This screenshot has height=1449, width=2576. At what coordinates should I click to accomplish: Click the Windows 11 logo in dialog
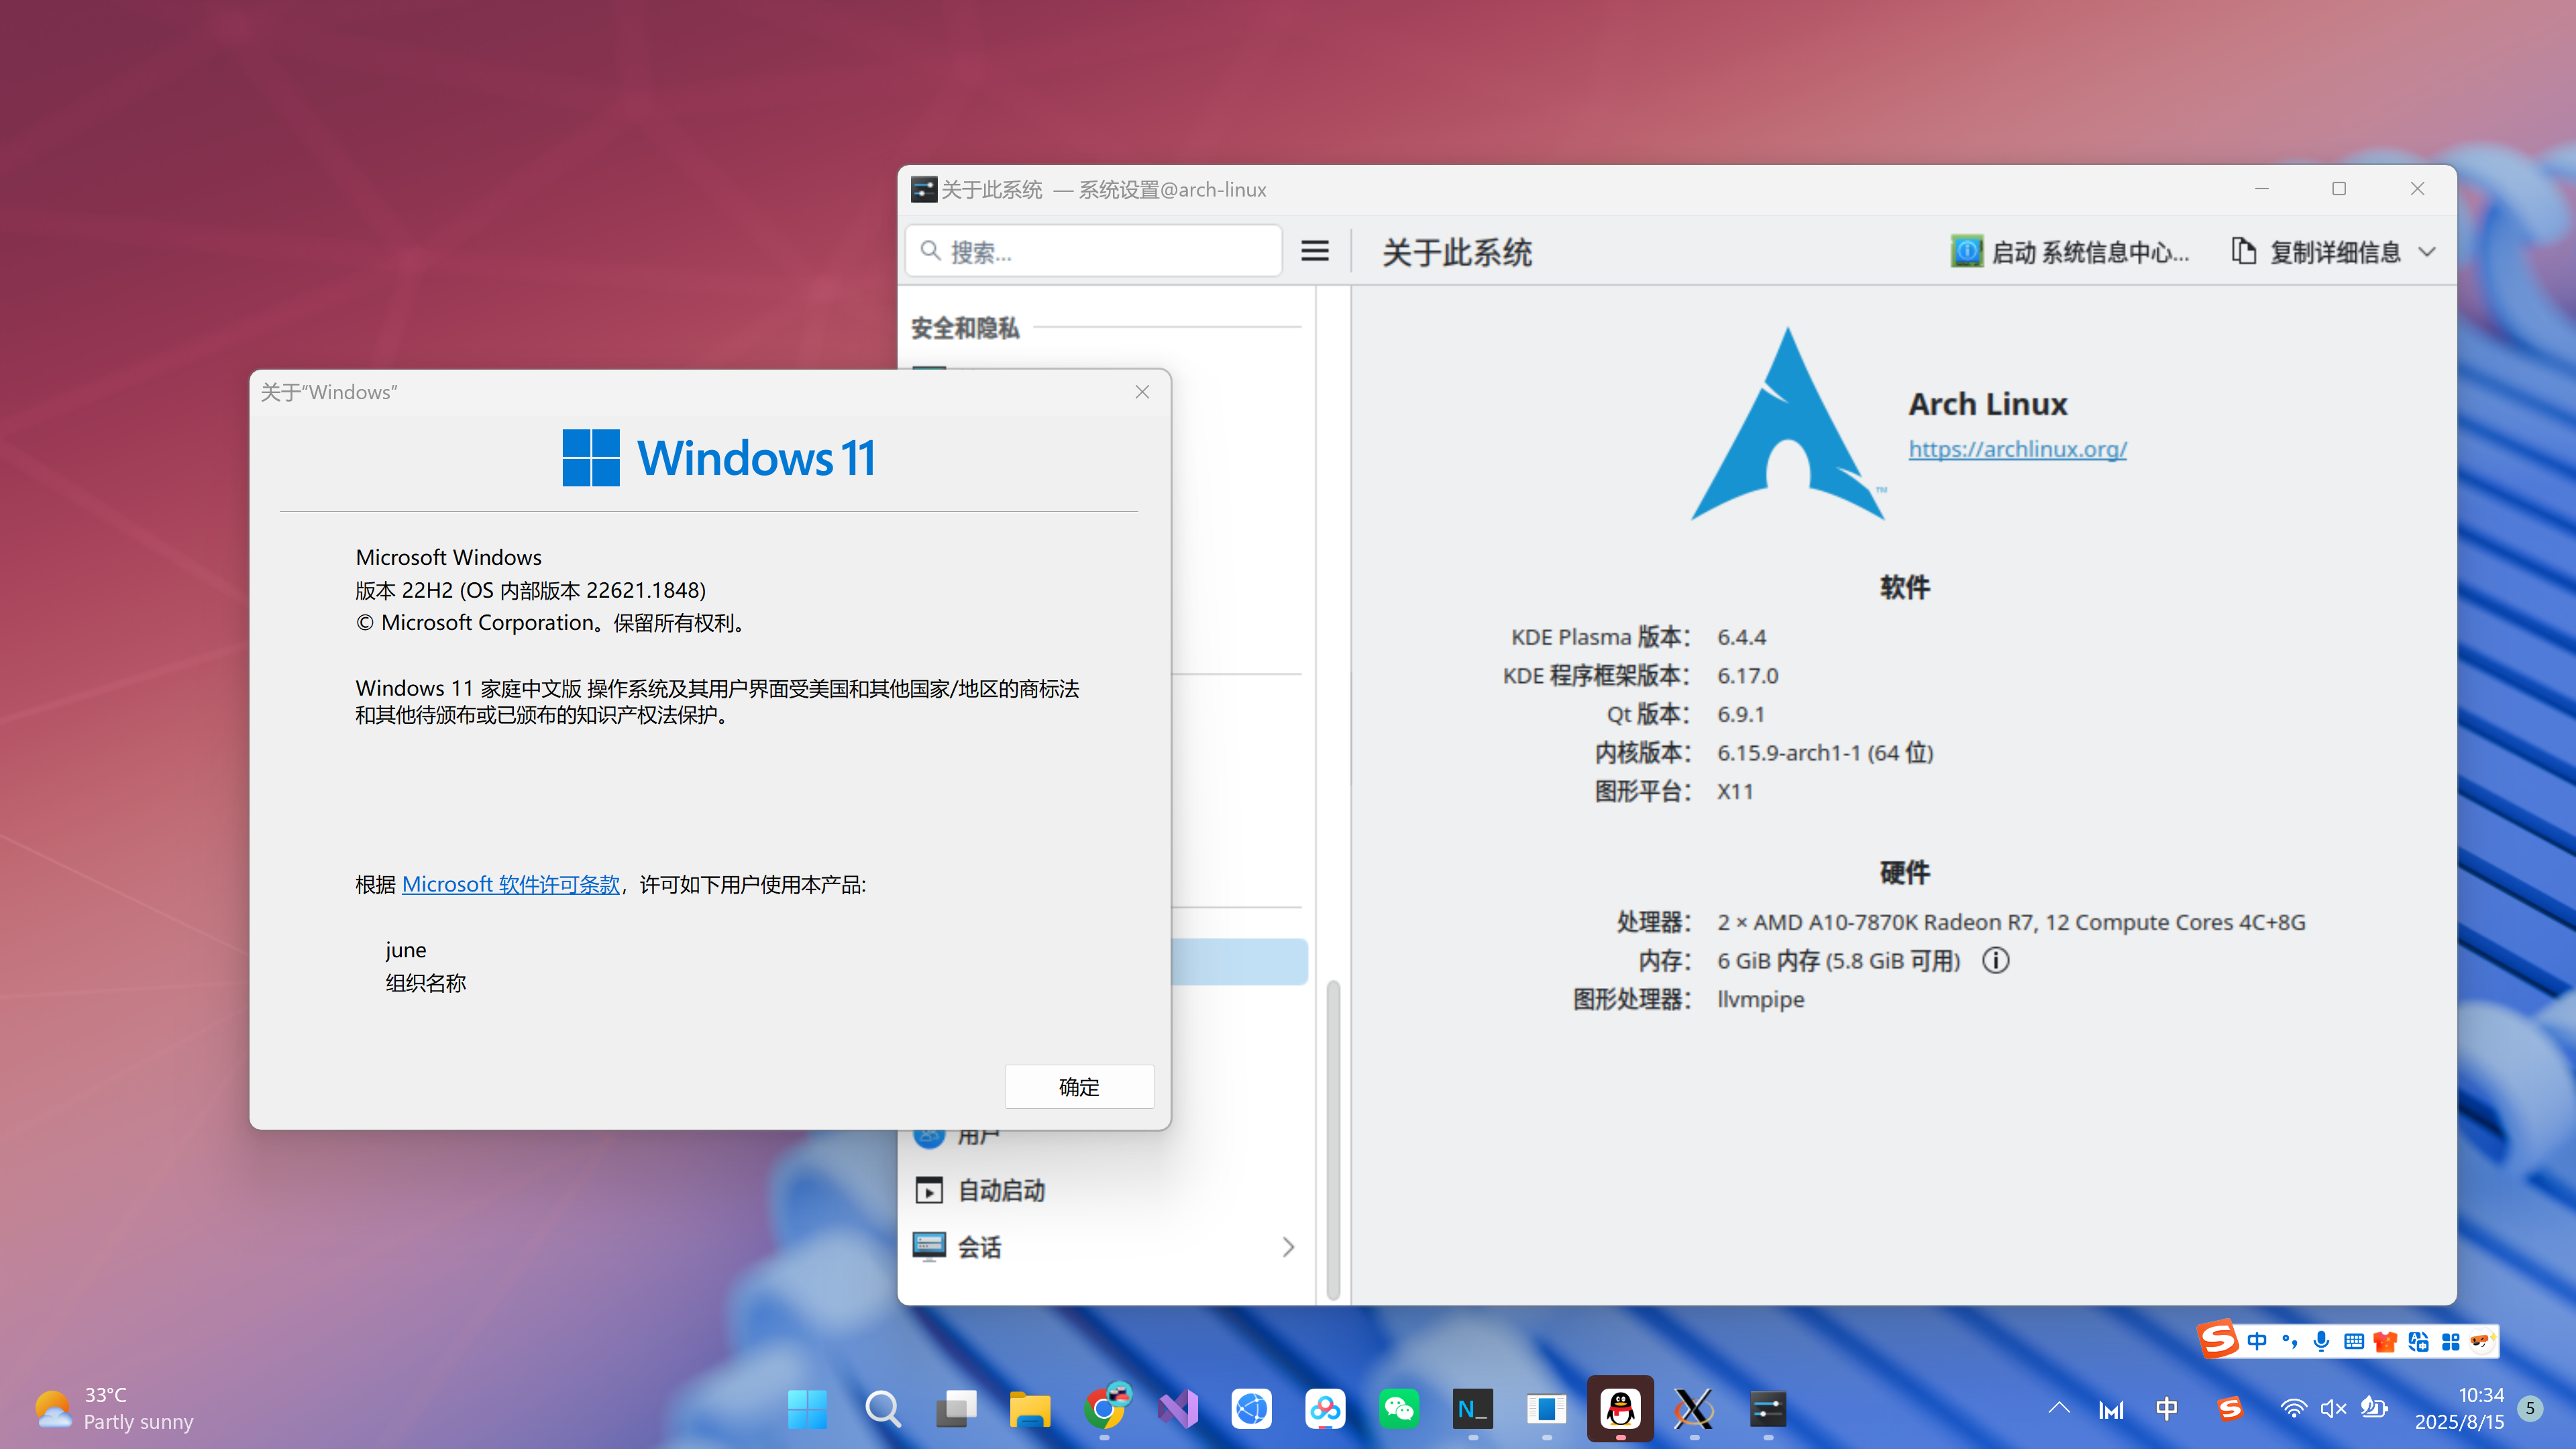(x=719, y=458)
